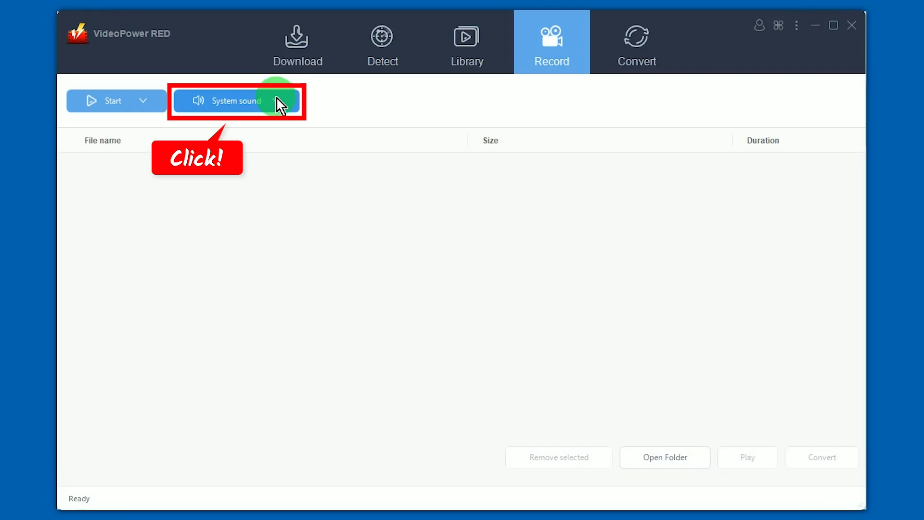Click the Remove selected button

558,457
